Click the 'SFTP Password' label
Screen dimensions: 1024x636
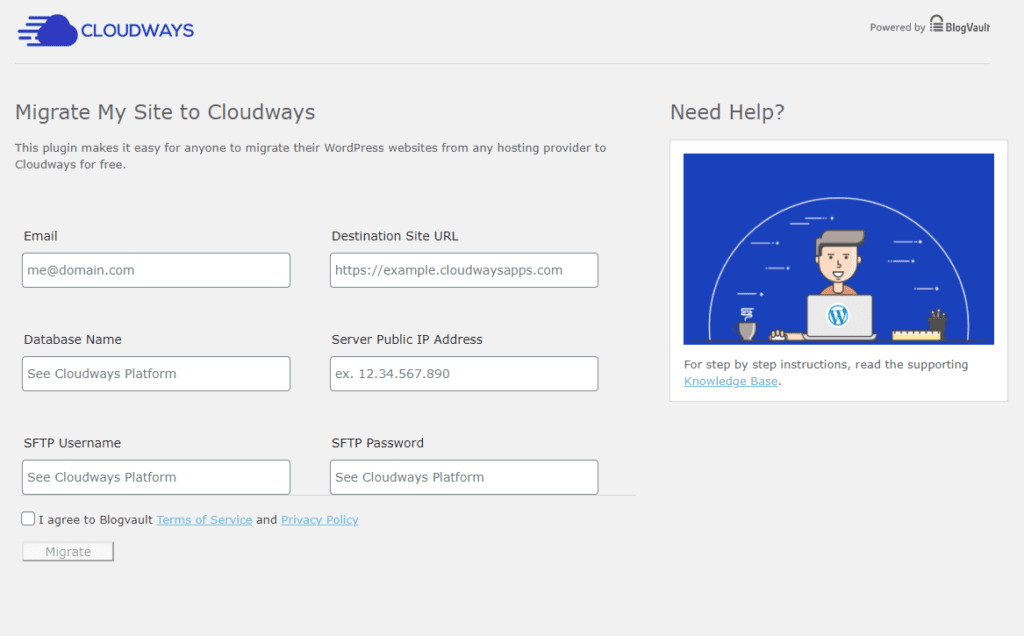[377, 443]
